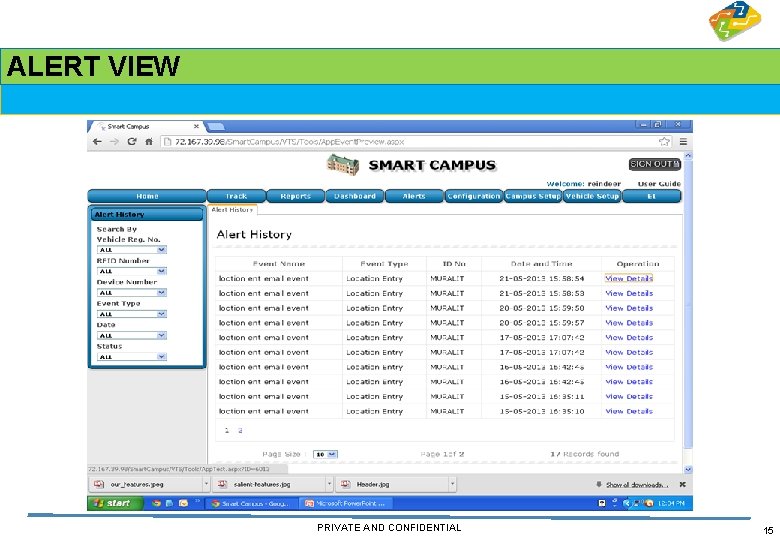Go to results page 2
This screenshot has width=780, height=540.
coord(240,431)
